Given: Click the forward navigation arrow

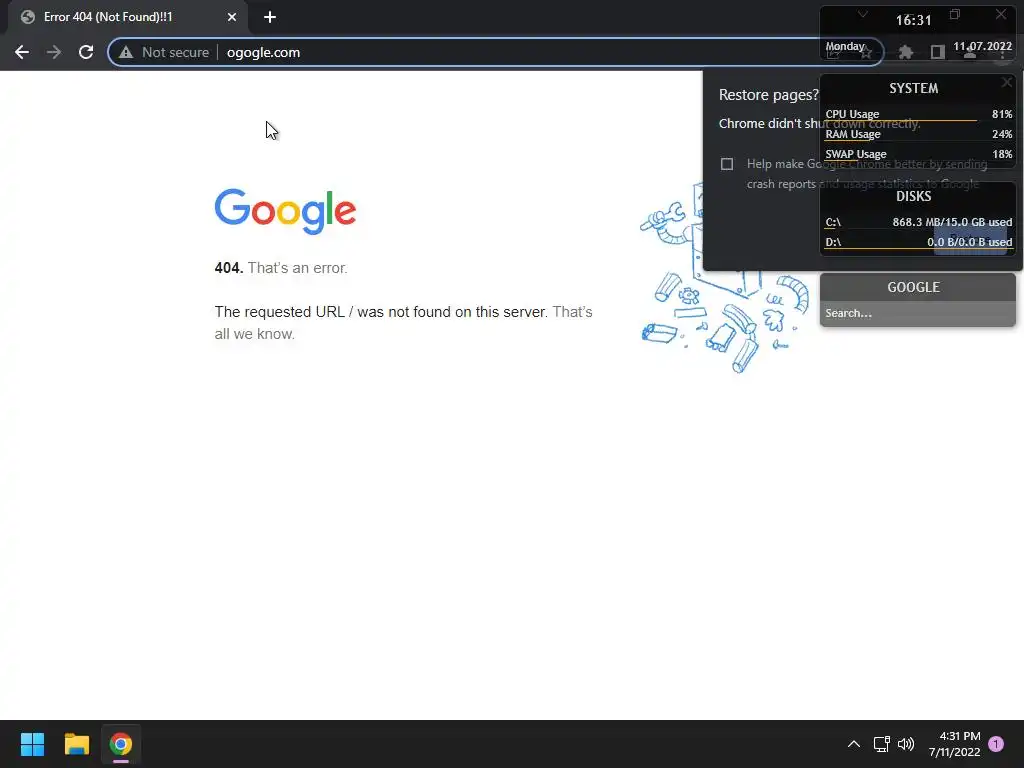Looking at the screenshot, I should pyautogui.click(x=54, y=52).
